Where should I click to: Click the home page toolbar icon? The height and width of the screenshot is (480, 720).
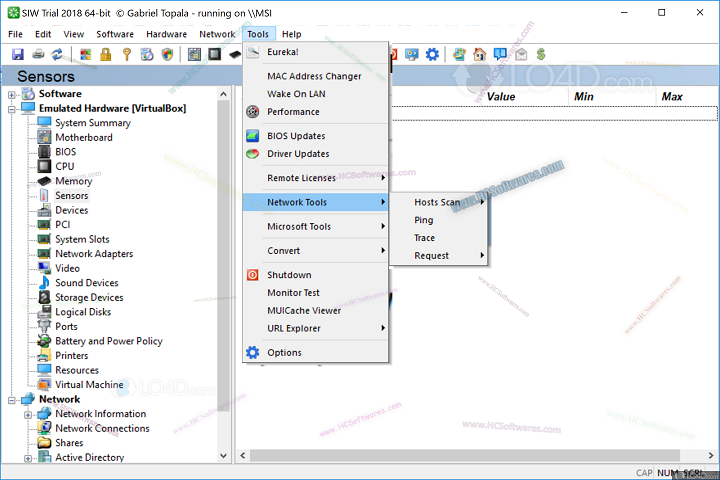(x=480, y=54)
